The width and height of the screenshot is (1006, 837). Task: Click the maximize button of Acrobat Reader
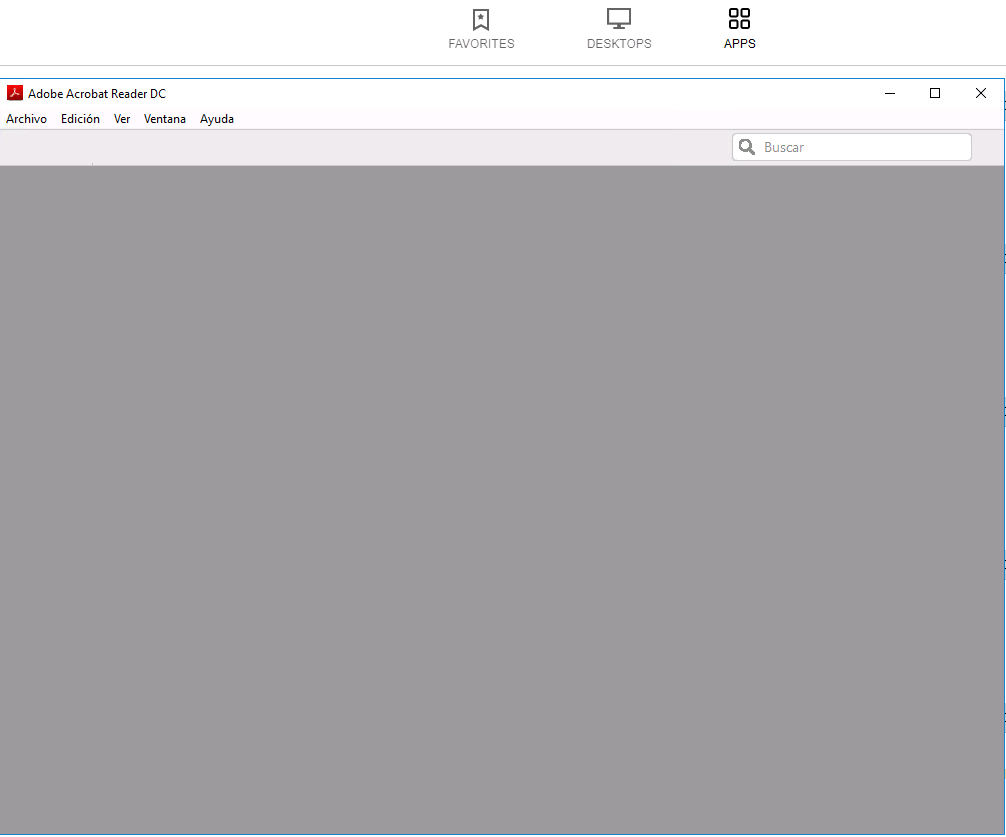(x=935, y=92)
